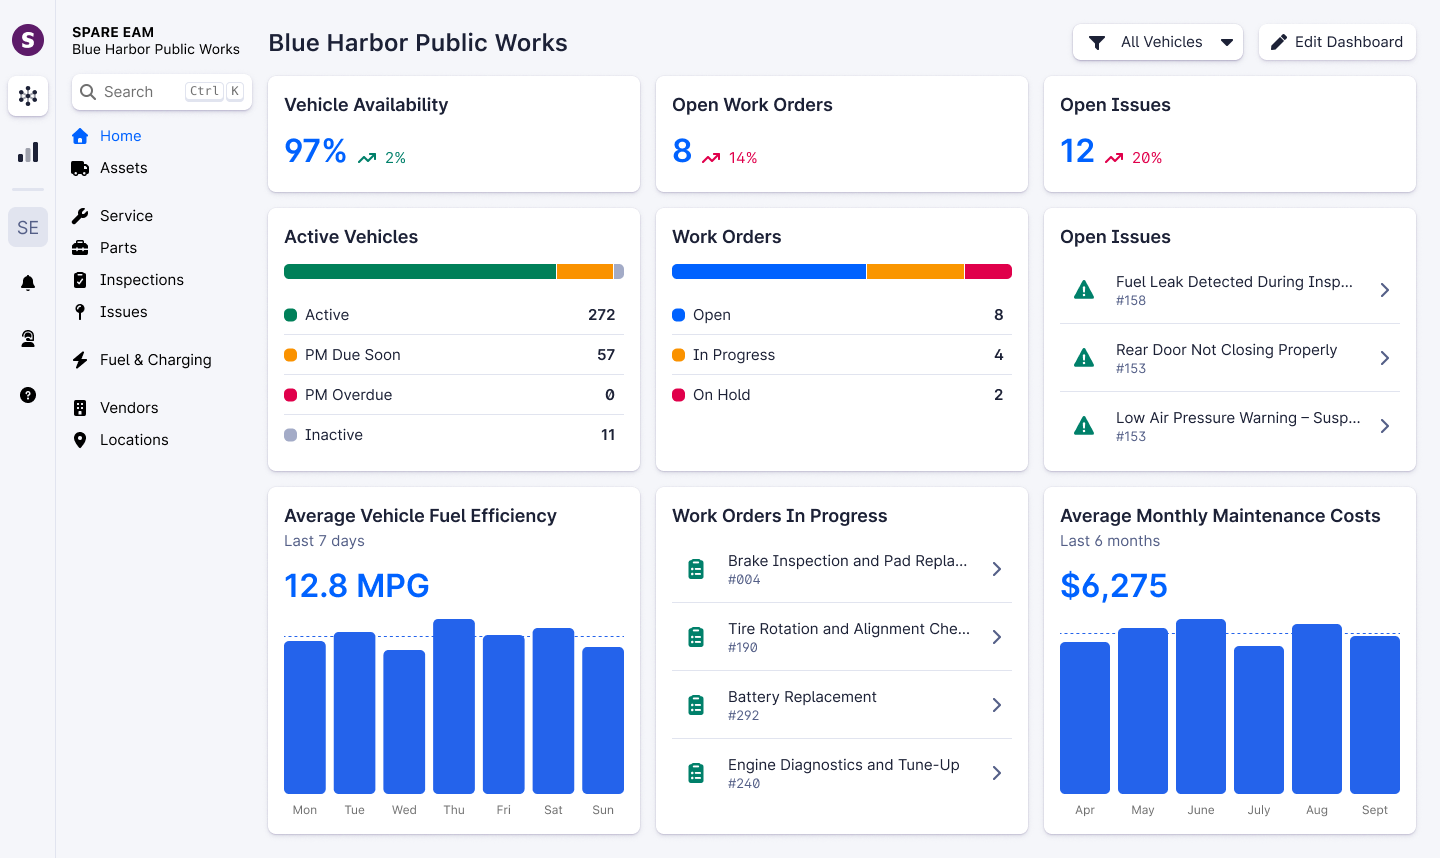Open the help question mark icon
The width and height of the screenshot is (1440, 858).
(27, 395)
